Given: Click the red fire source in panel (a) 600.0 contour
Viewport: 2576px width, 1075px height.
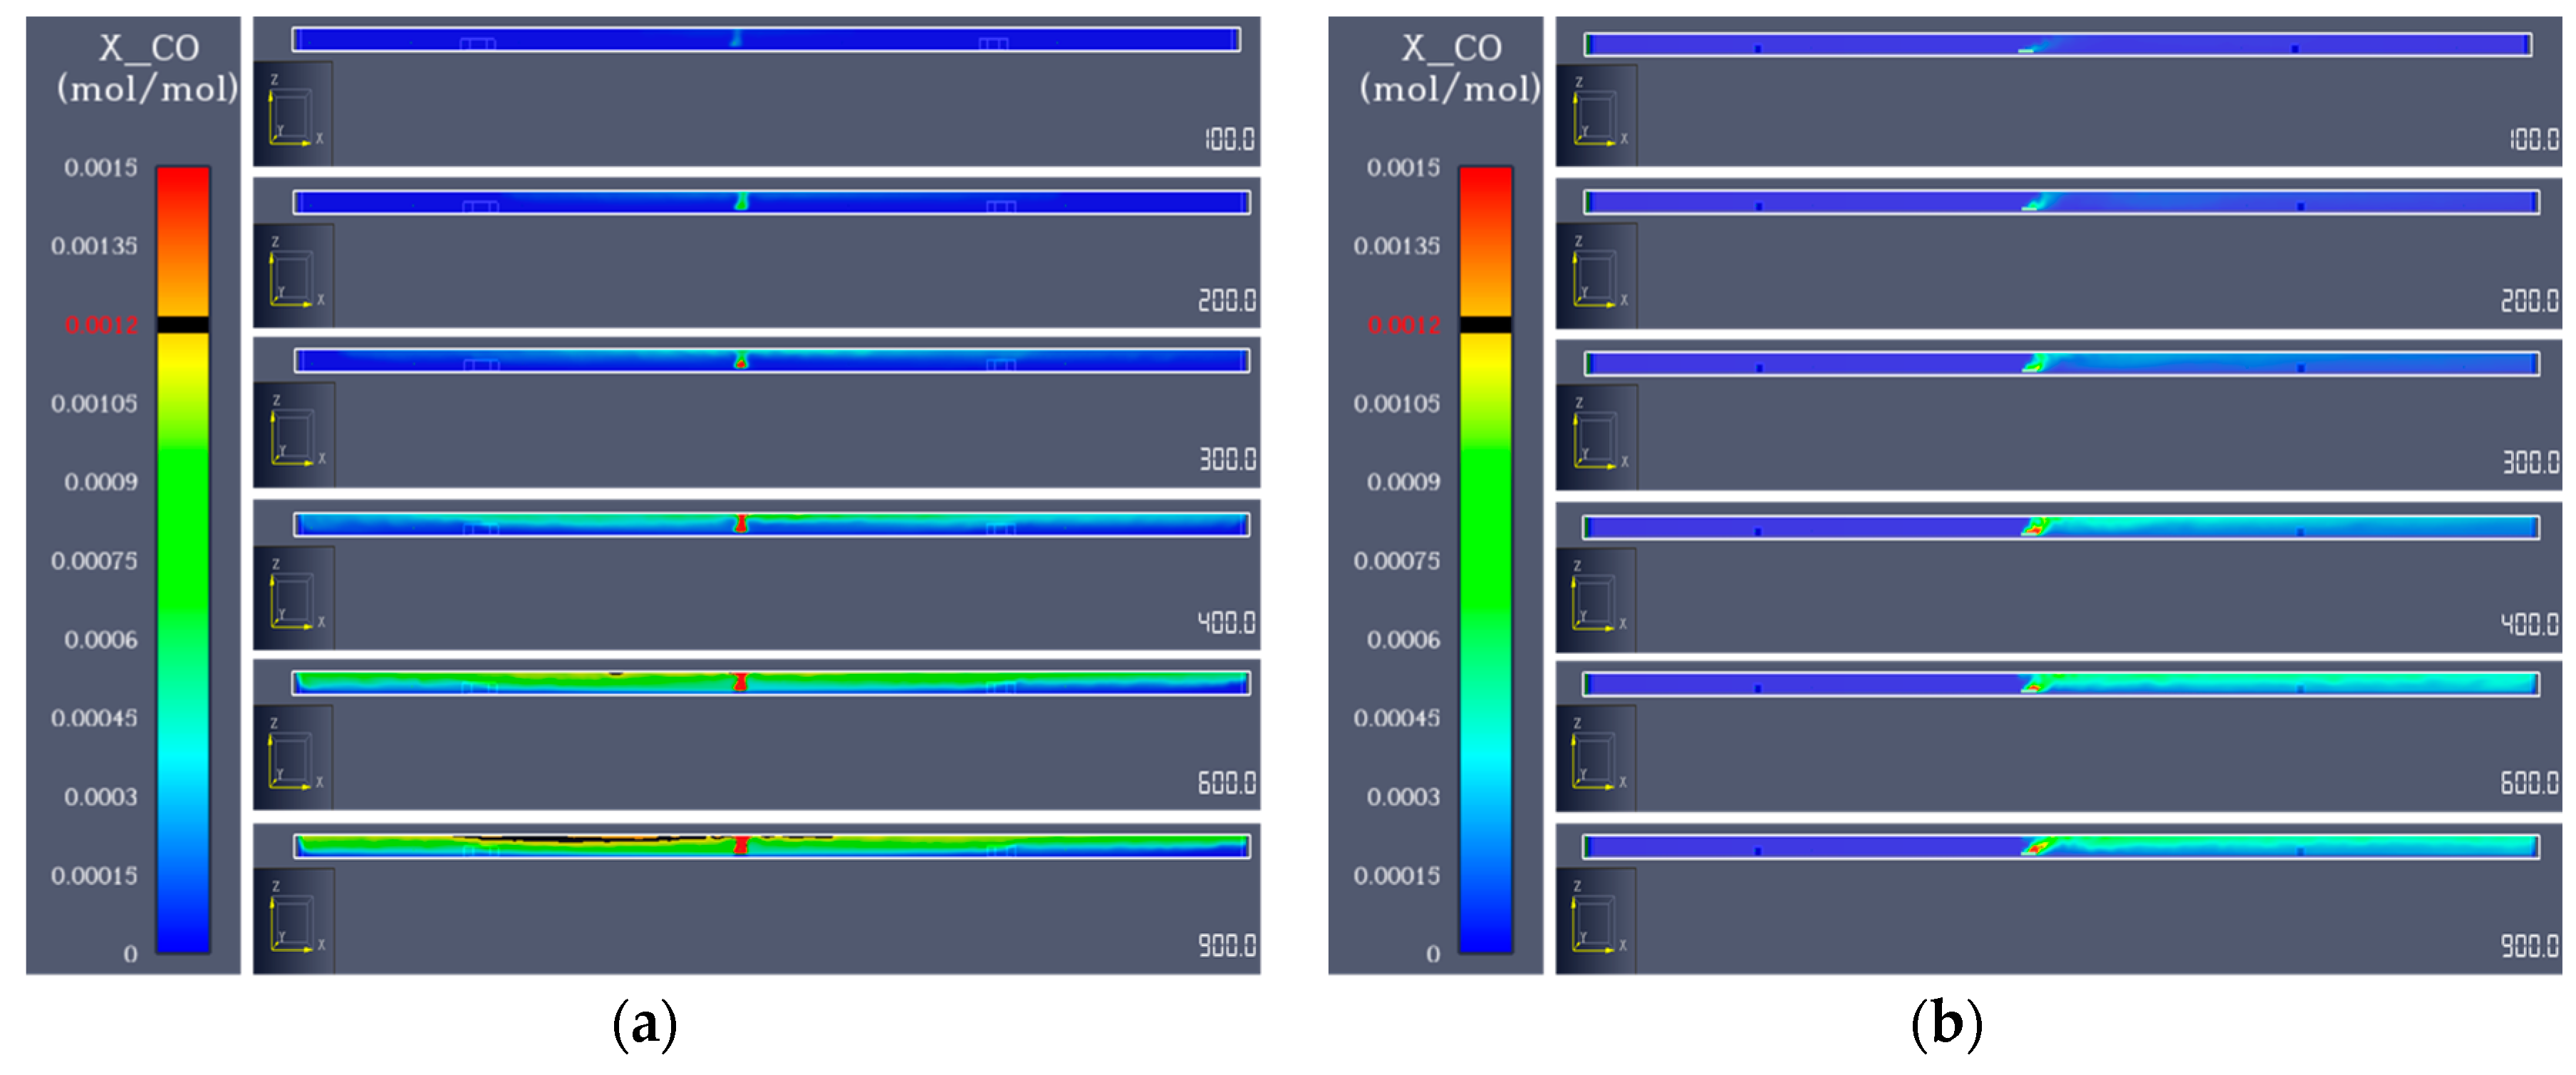Looking at the screenshot, I should coord(740,682).
